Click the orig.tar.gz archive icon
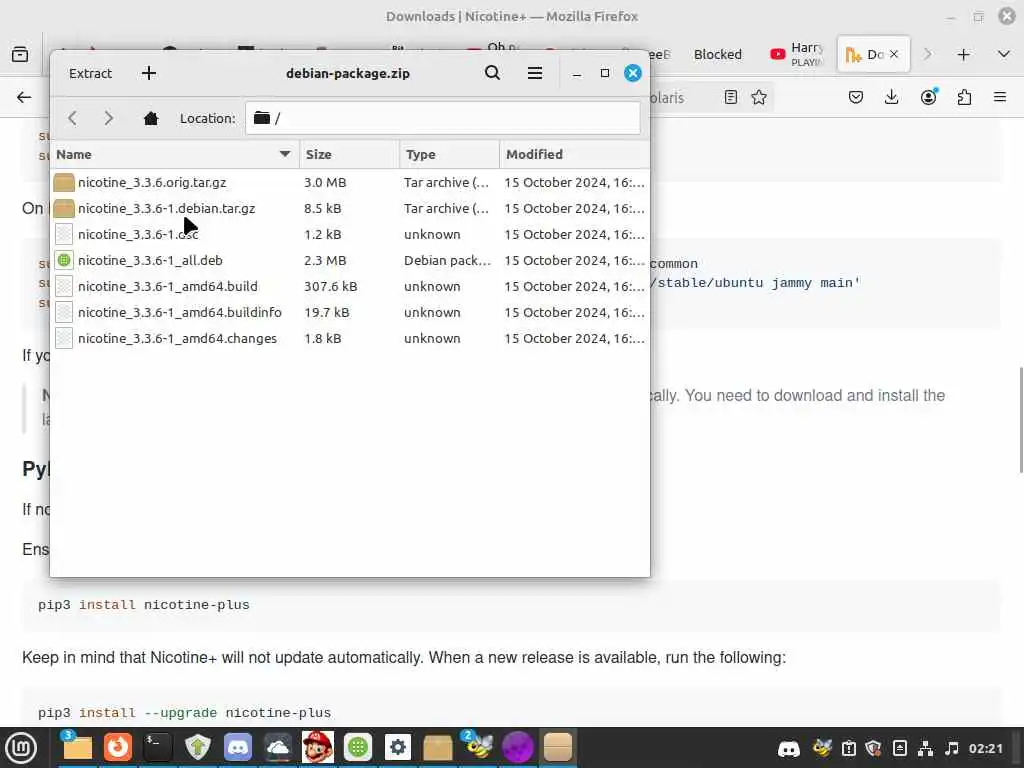The height and width of the screenshot is (768, 1024). 64,182
